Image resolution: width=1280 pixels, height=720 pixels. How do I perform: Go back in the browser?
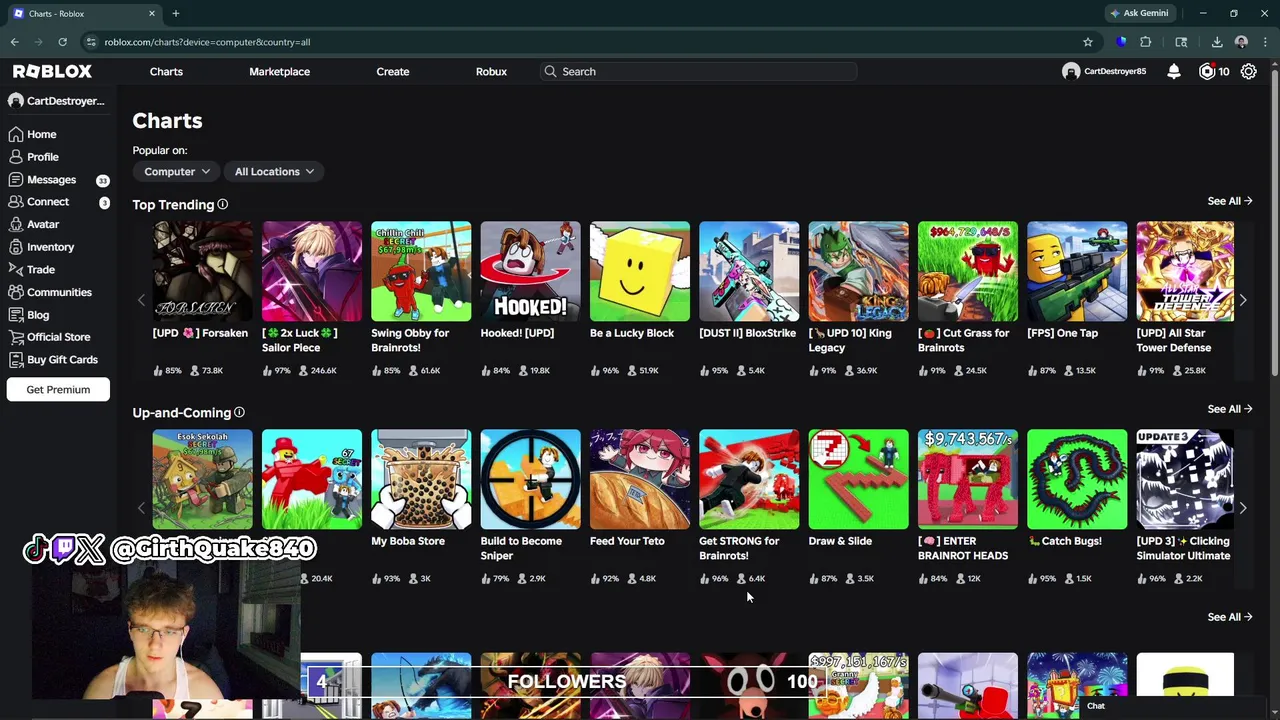click(15, 42)
